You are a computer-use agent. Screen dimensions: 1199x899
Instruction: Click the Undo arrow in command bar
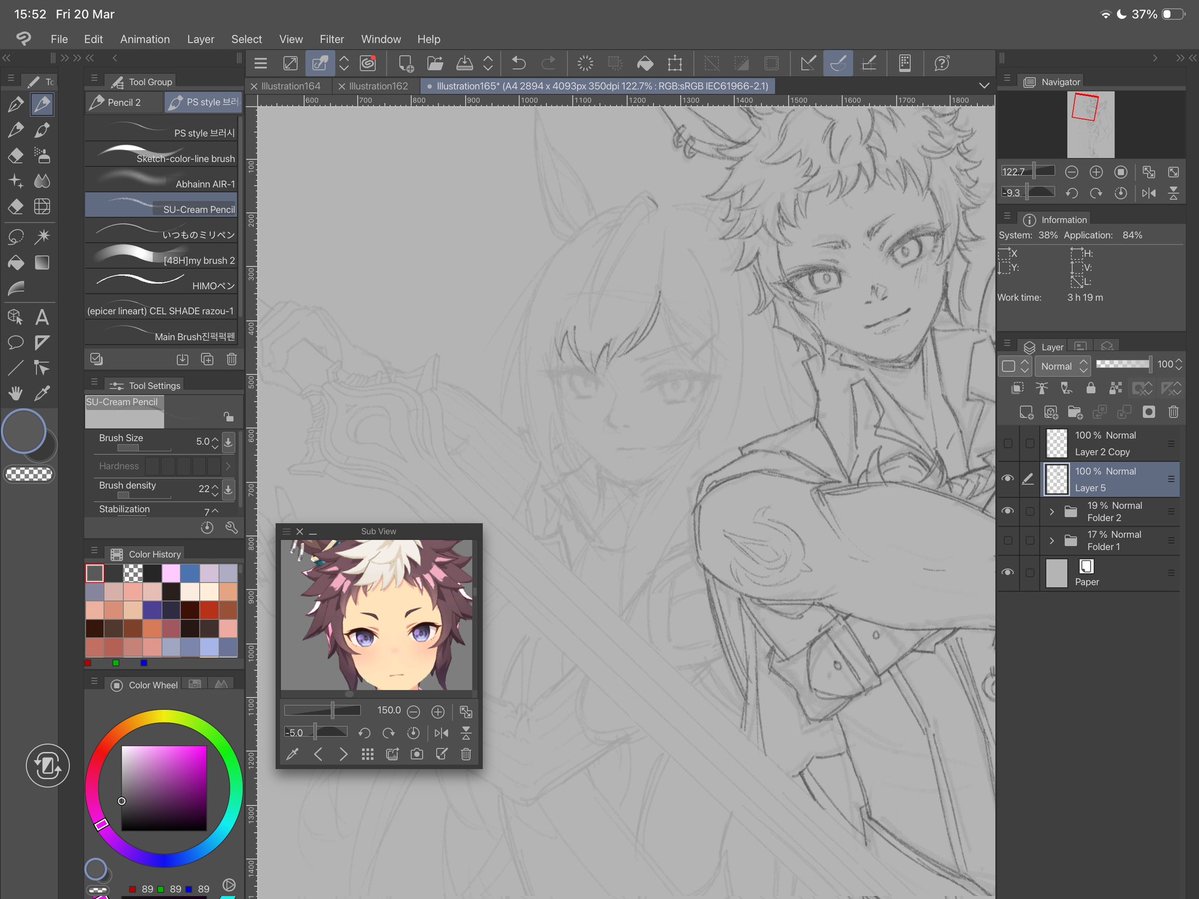click(x=518, y=63)
